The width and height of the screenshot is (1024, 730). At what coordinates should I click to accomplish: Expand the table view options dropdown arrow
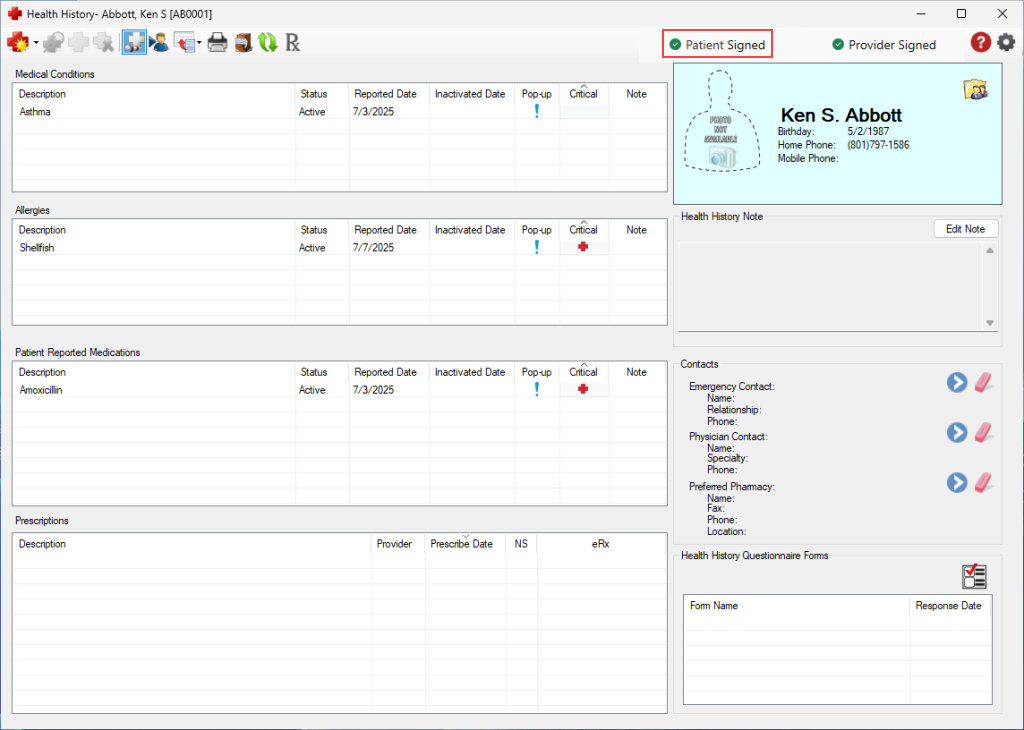[x=199, y=44]
